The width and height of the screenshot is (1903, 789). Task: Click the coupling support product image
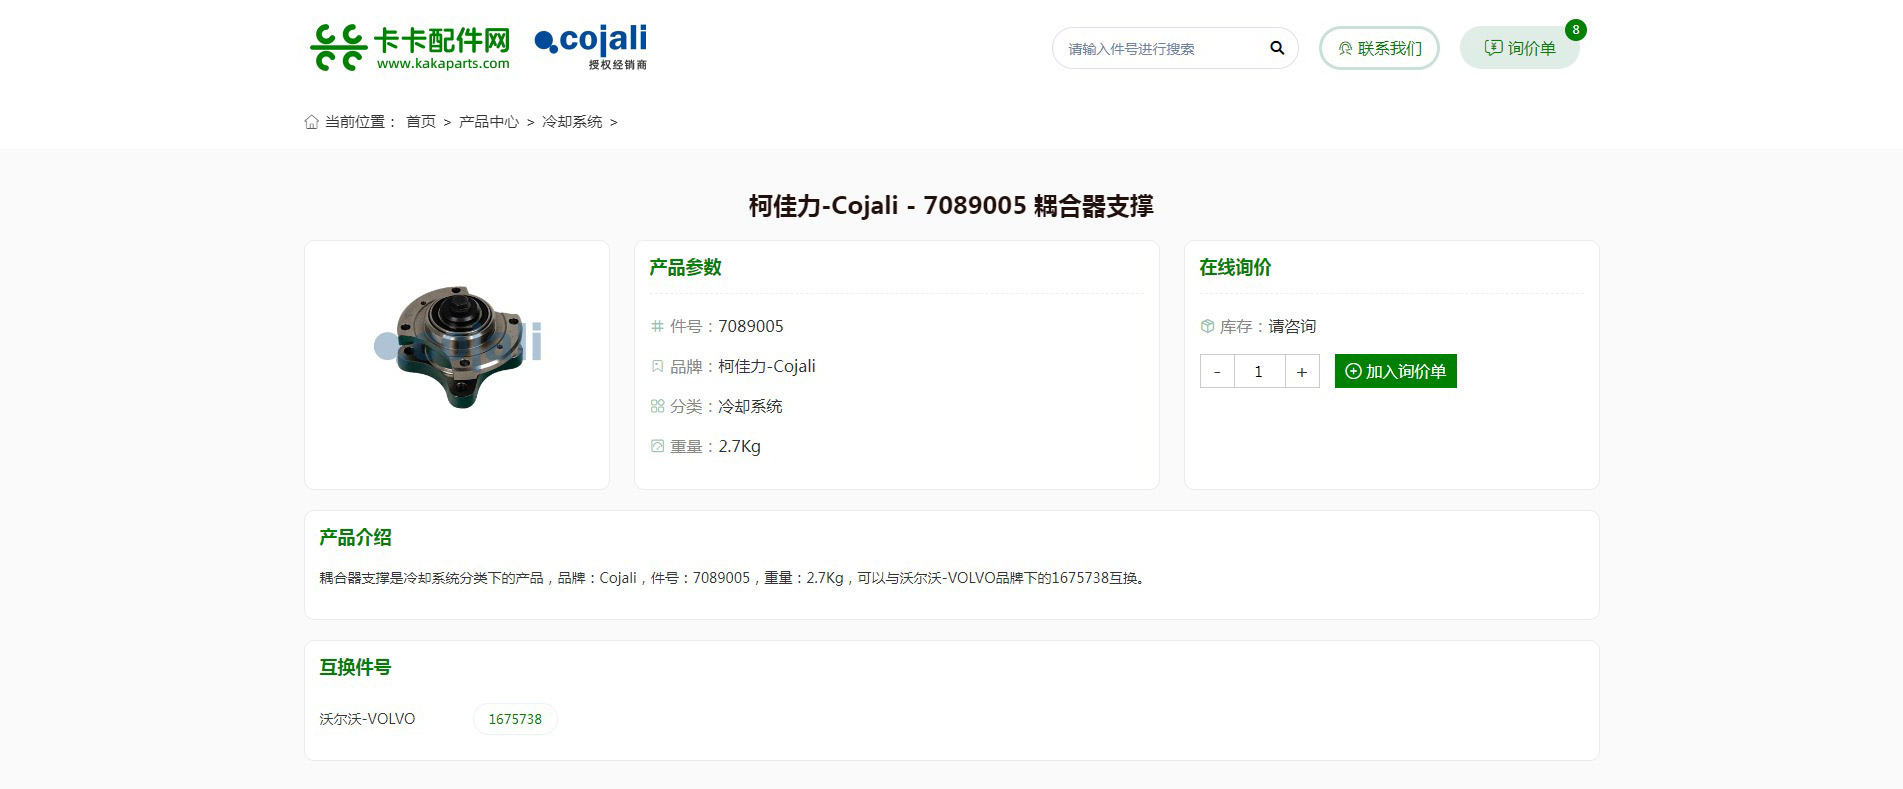click(457, 346)
